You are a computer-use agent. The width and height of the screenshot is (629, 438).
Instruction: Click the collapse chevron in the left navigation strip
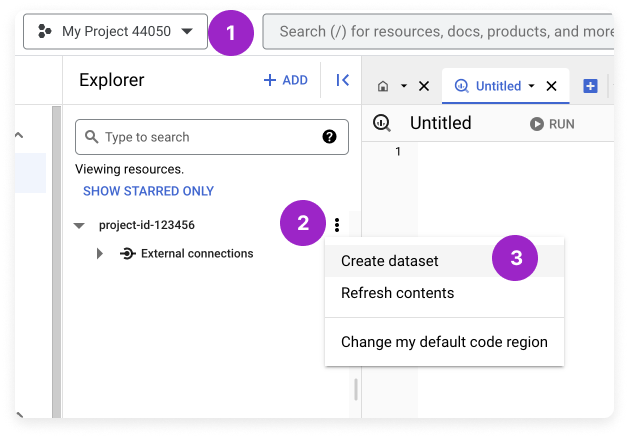(x=19, y=135)
